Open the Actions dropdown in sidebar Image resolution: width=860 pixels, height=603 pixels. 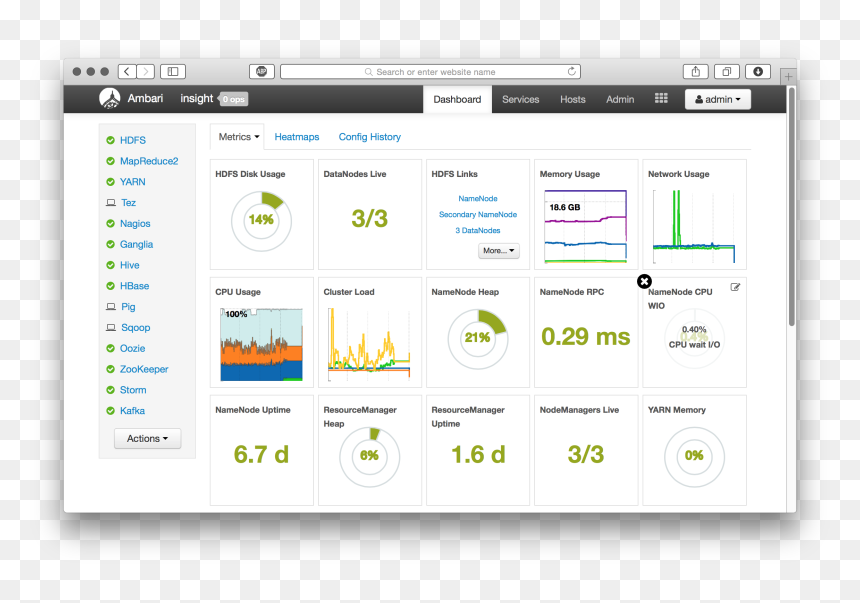coord(147,438)
